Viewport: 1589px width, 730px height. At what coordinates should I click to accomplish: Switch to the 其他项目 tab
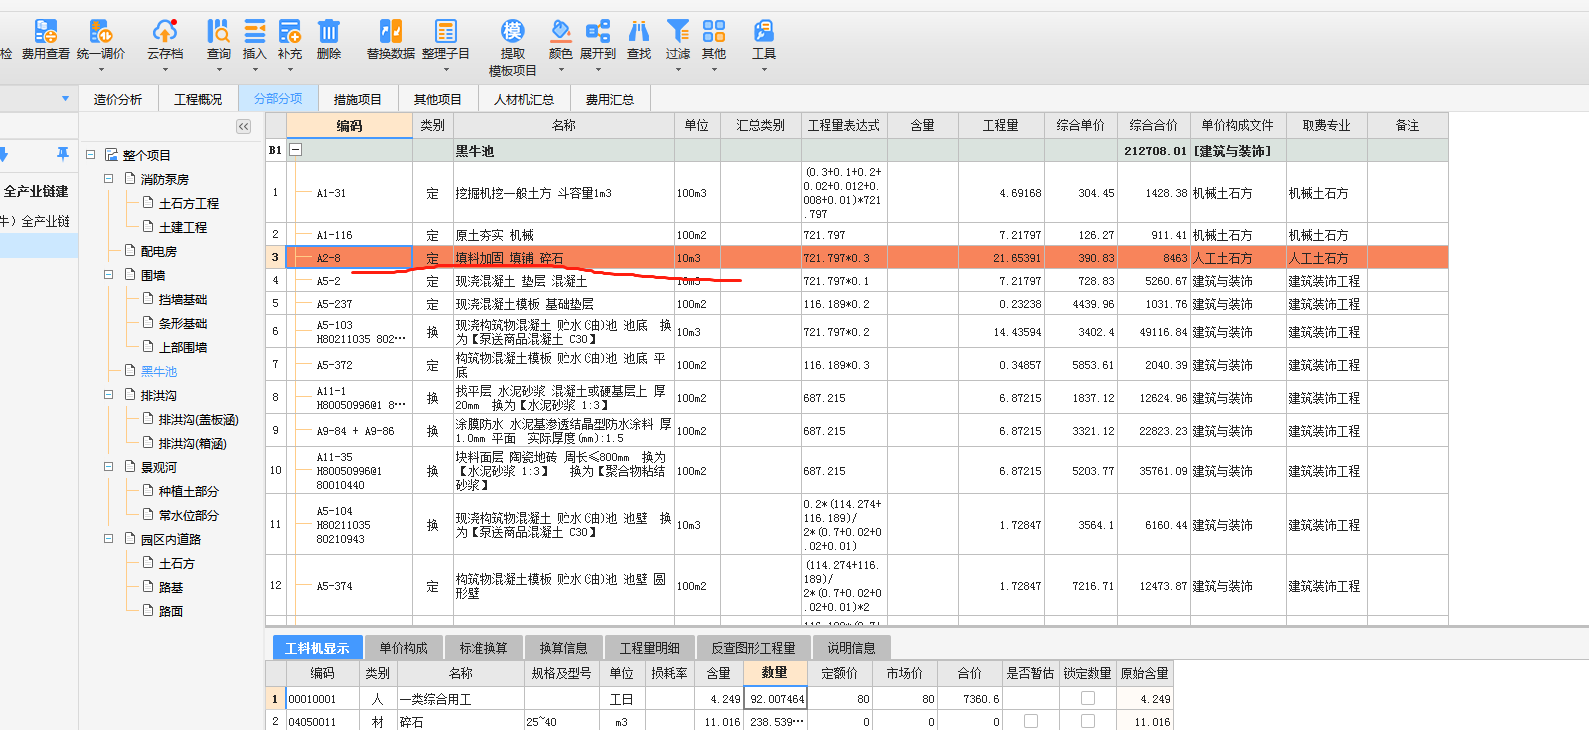[438, 99]
